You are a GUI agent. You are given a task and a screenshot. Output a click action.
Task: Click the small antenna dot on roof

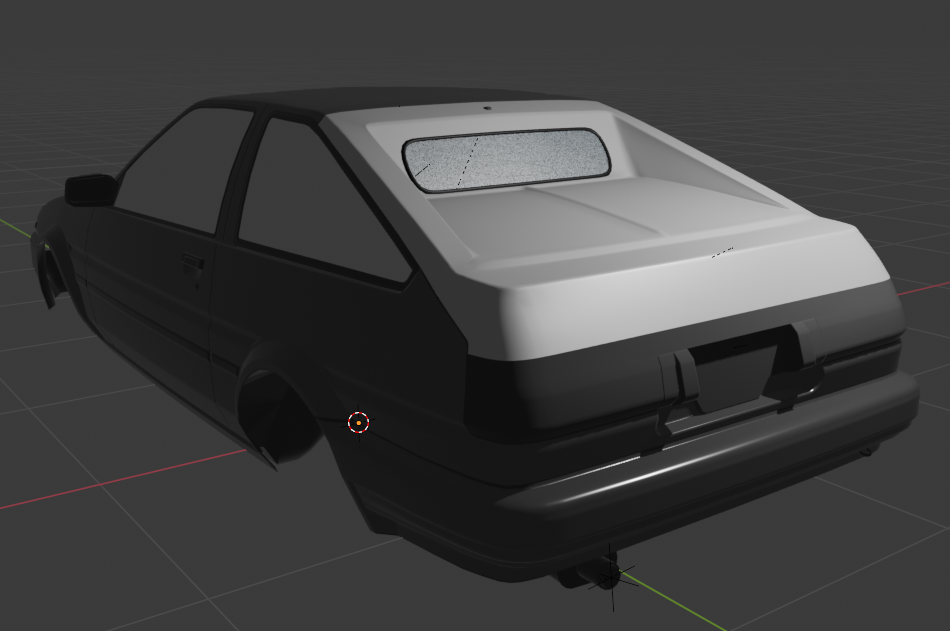[x=487, y=108]
